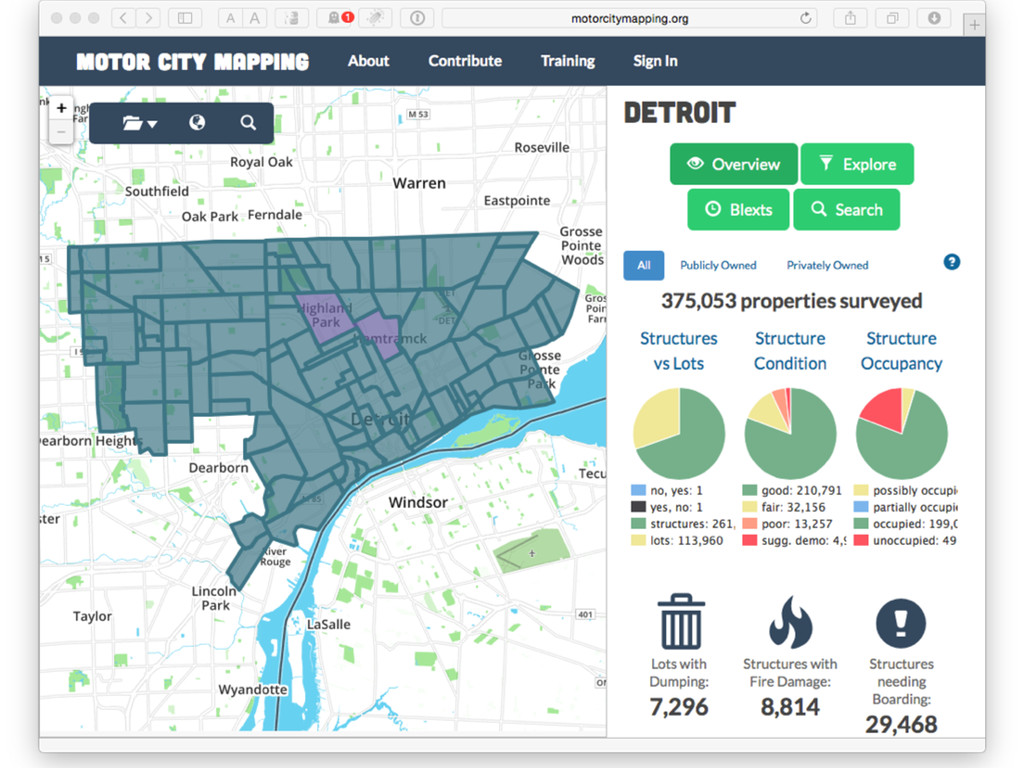Show all tabs in Safari
Image resolution: width=1024 pixels, height=768 pixels.
[x=892, y=18]
